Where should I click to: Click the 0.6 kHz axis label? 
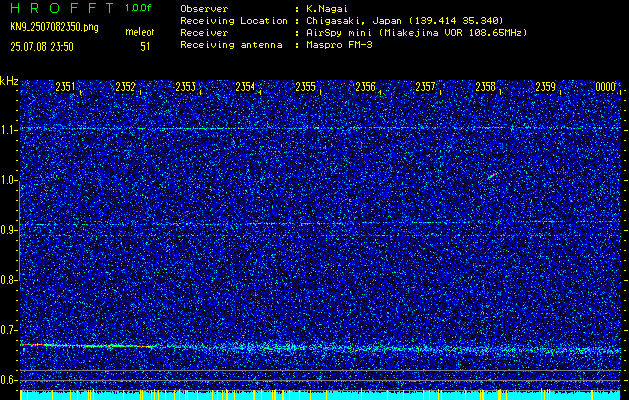coord(8,380)
